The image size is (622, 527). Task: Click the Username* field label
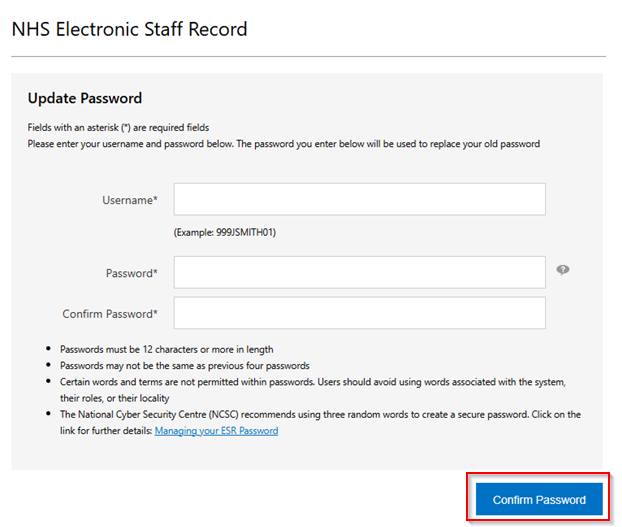pyautogui.click(x=129, y=200)
